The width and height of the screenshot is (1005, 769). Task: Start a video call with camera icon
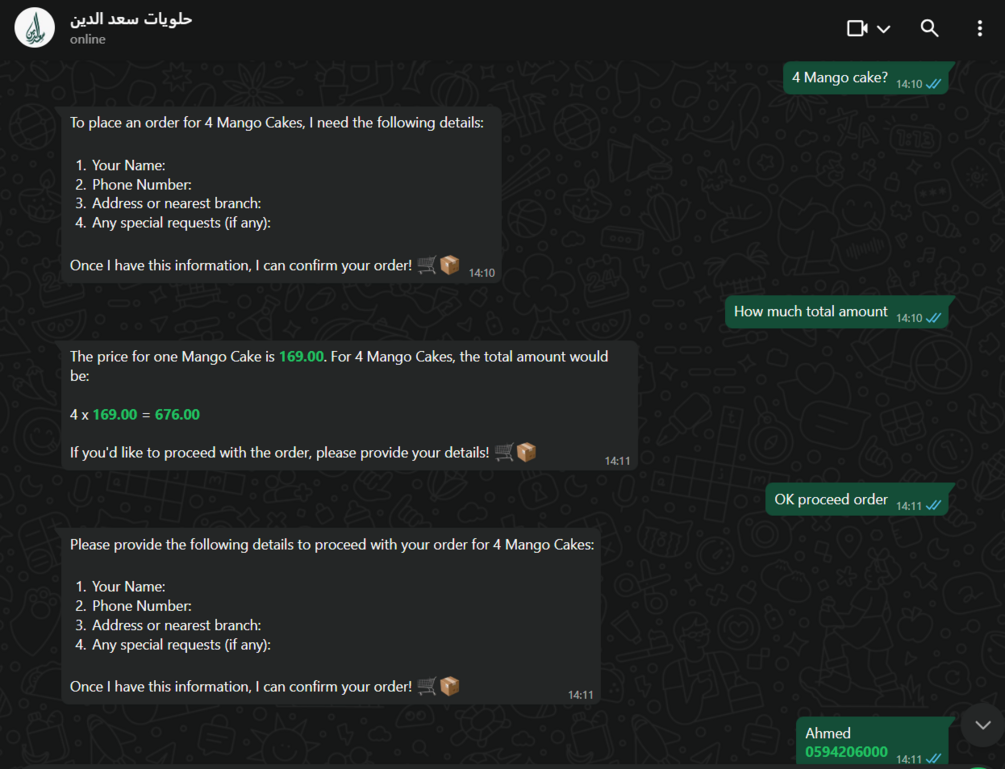coord(857,28)
